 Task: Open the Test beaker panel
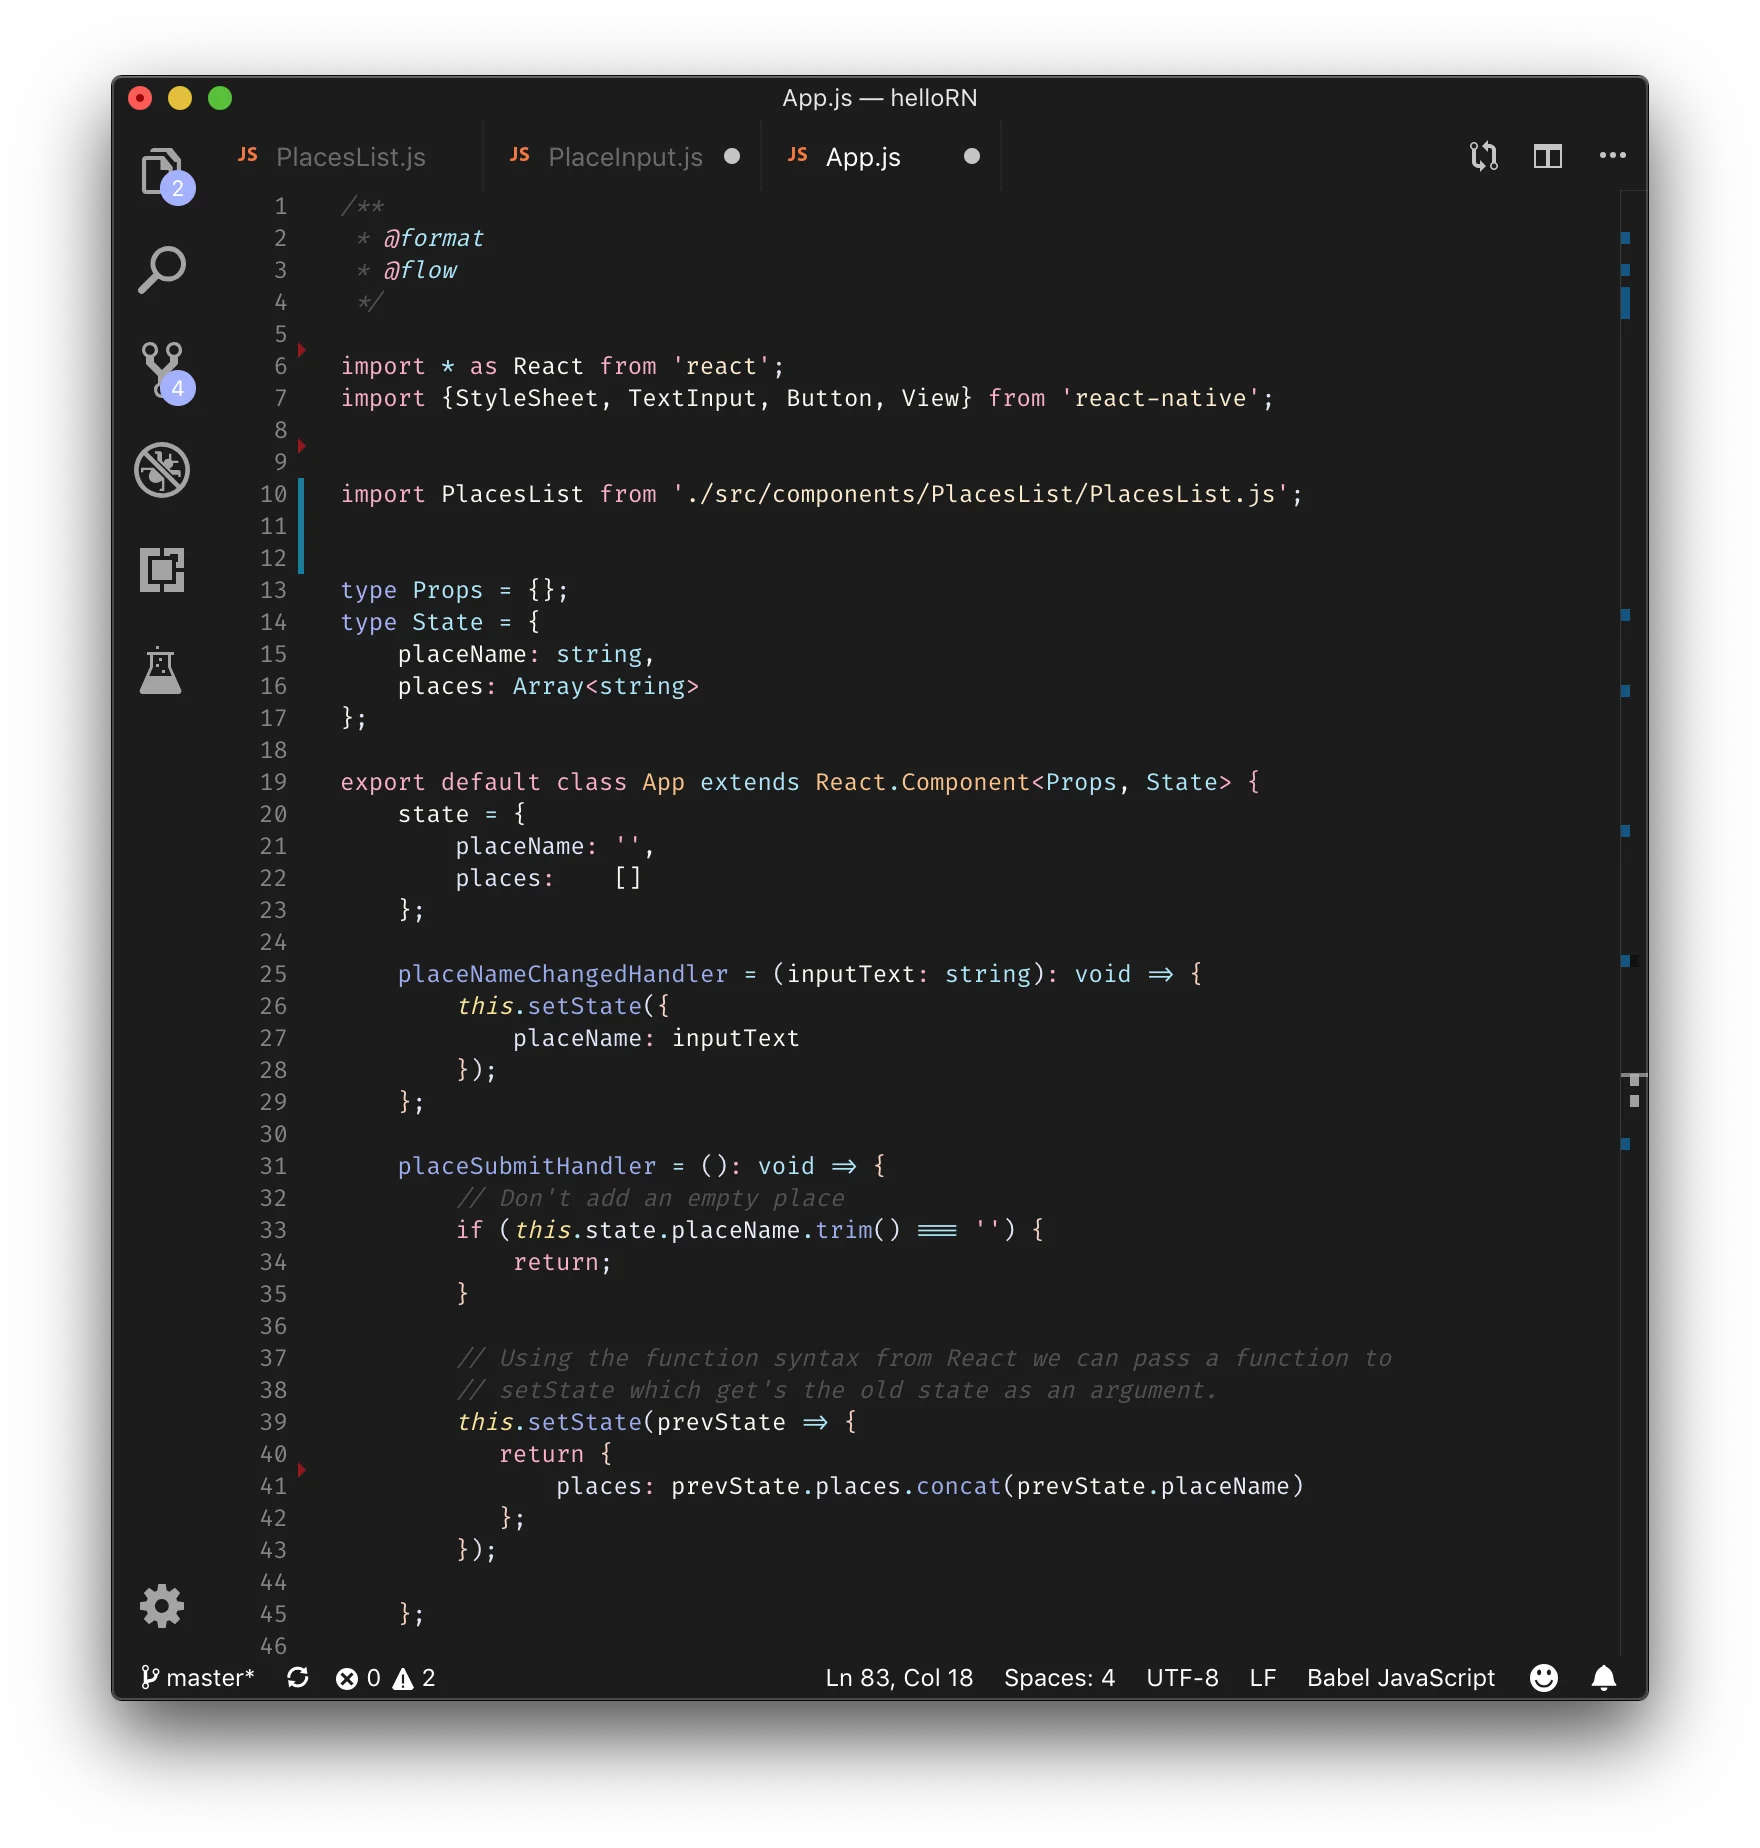[161, 670]
